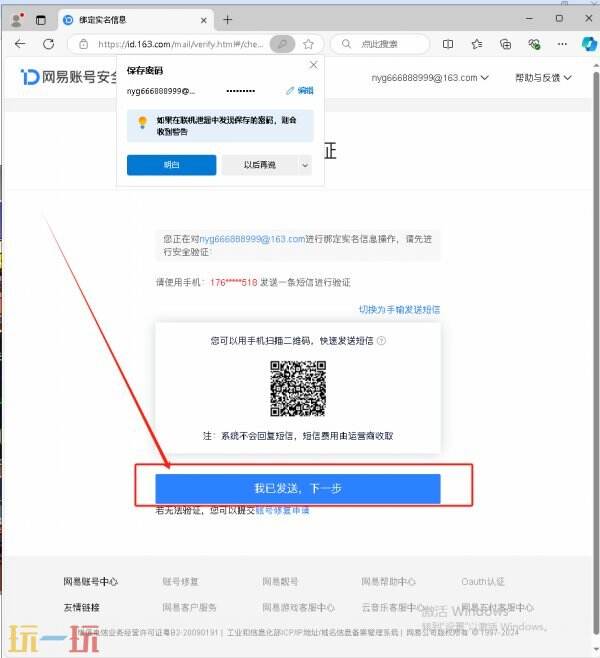Add page to favorites star icon
Viewport: 600px width, 658px height.
[x=308, y=44]
